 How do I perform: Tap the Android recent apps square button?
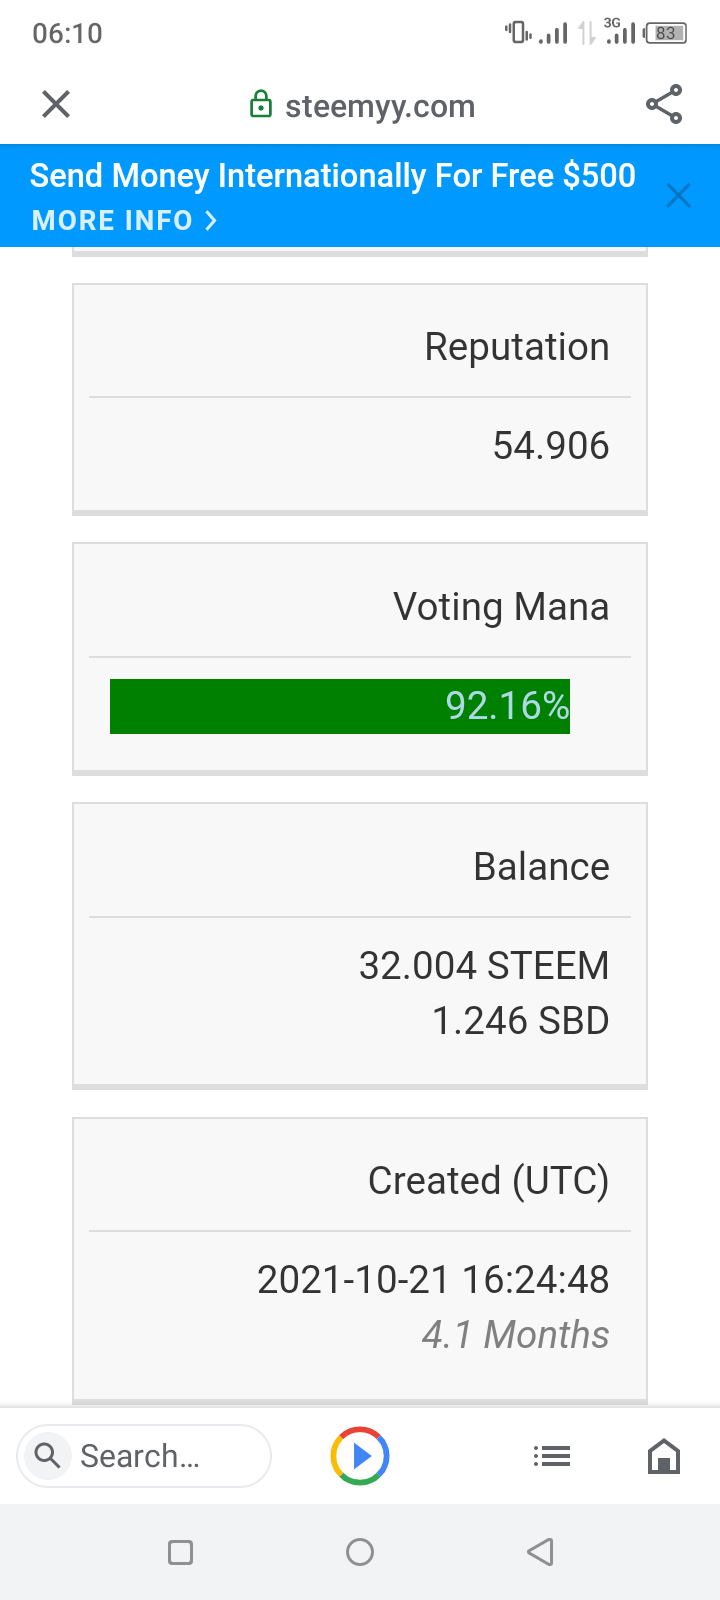point(180,1552)
